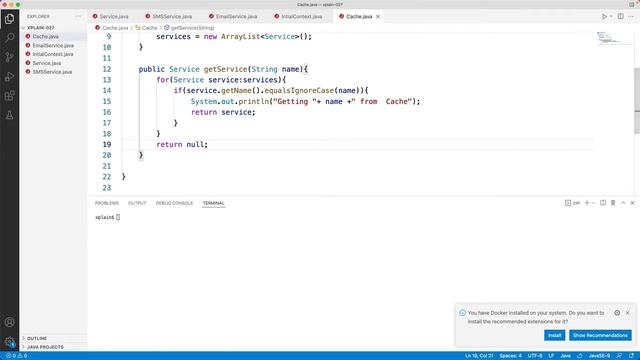Place cursor on line 19 return null
This screenshot has height=360, width=640.
point(182,144)
